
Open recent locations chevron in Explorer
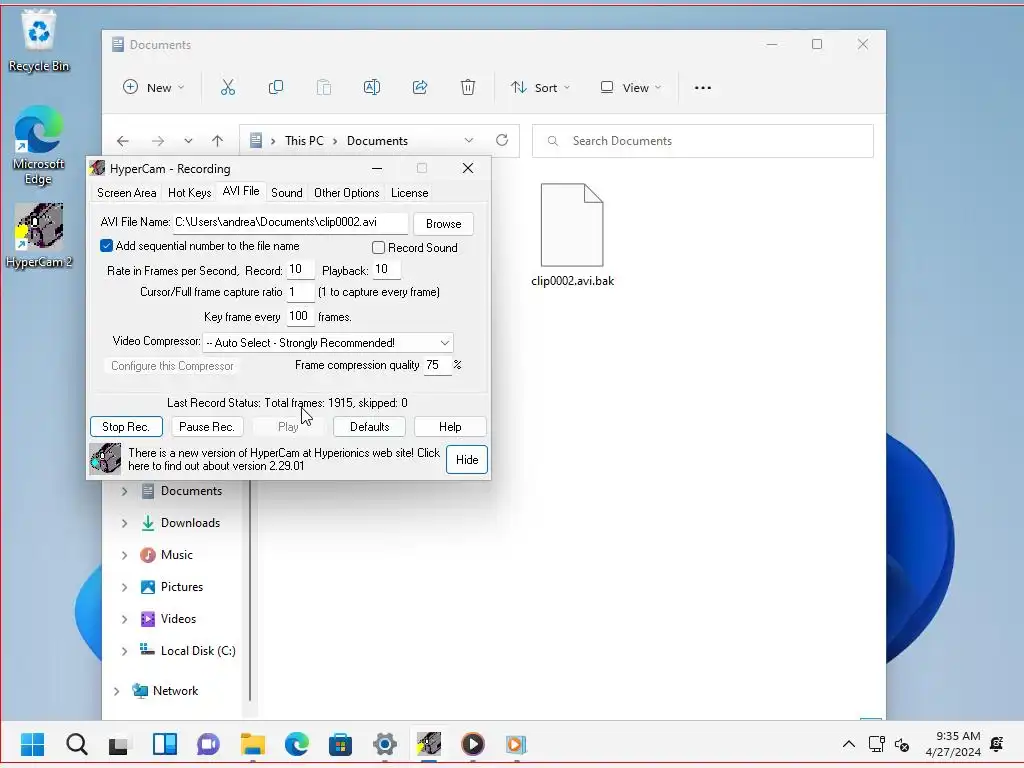188,141
